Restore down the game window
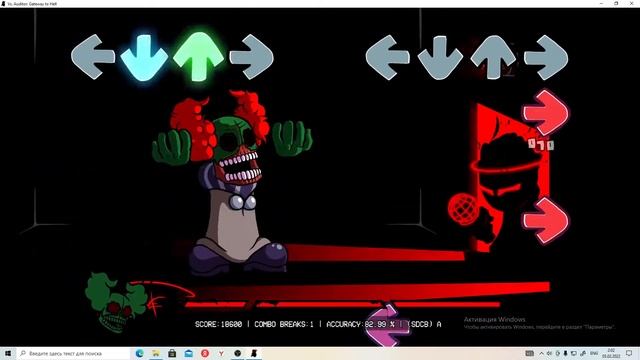Viewport: 640px width, 360px height. [x=616, y=4]
